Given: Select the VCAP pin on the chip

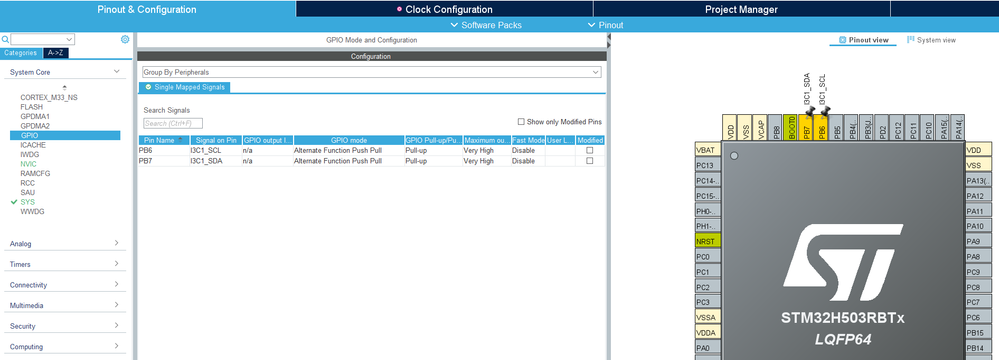Looking at the screenshot, I should pyautogui.click(x=760, y=128).
